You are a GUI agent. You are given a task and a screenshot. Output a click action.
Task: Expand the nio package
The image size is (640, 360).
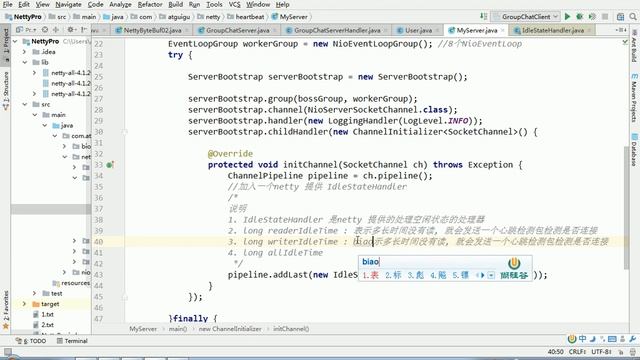[64, 272]
